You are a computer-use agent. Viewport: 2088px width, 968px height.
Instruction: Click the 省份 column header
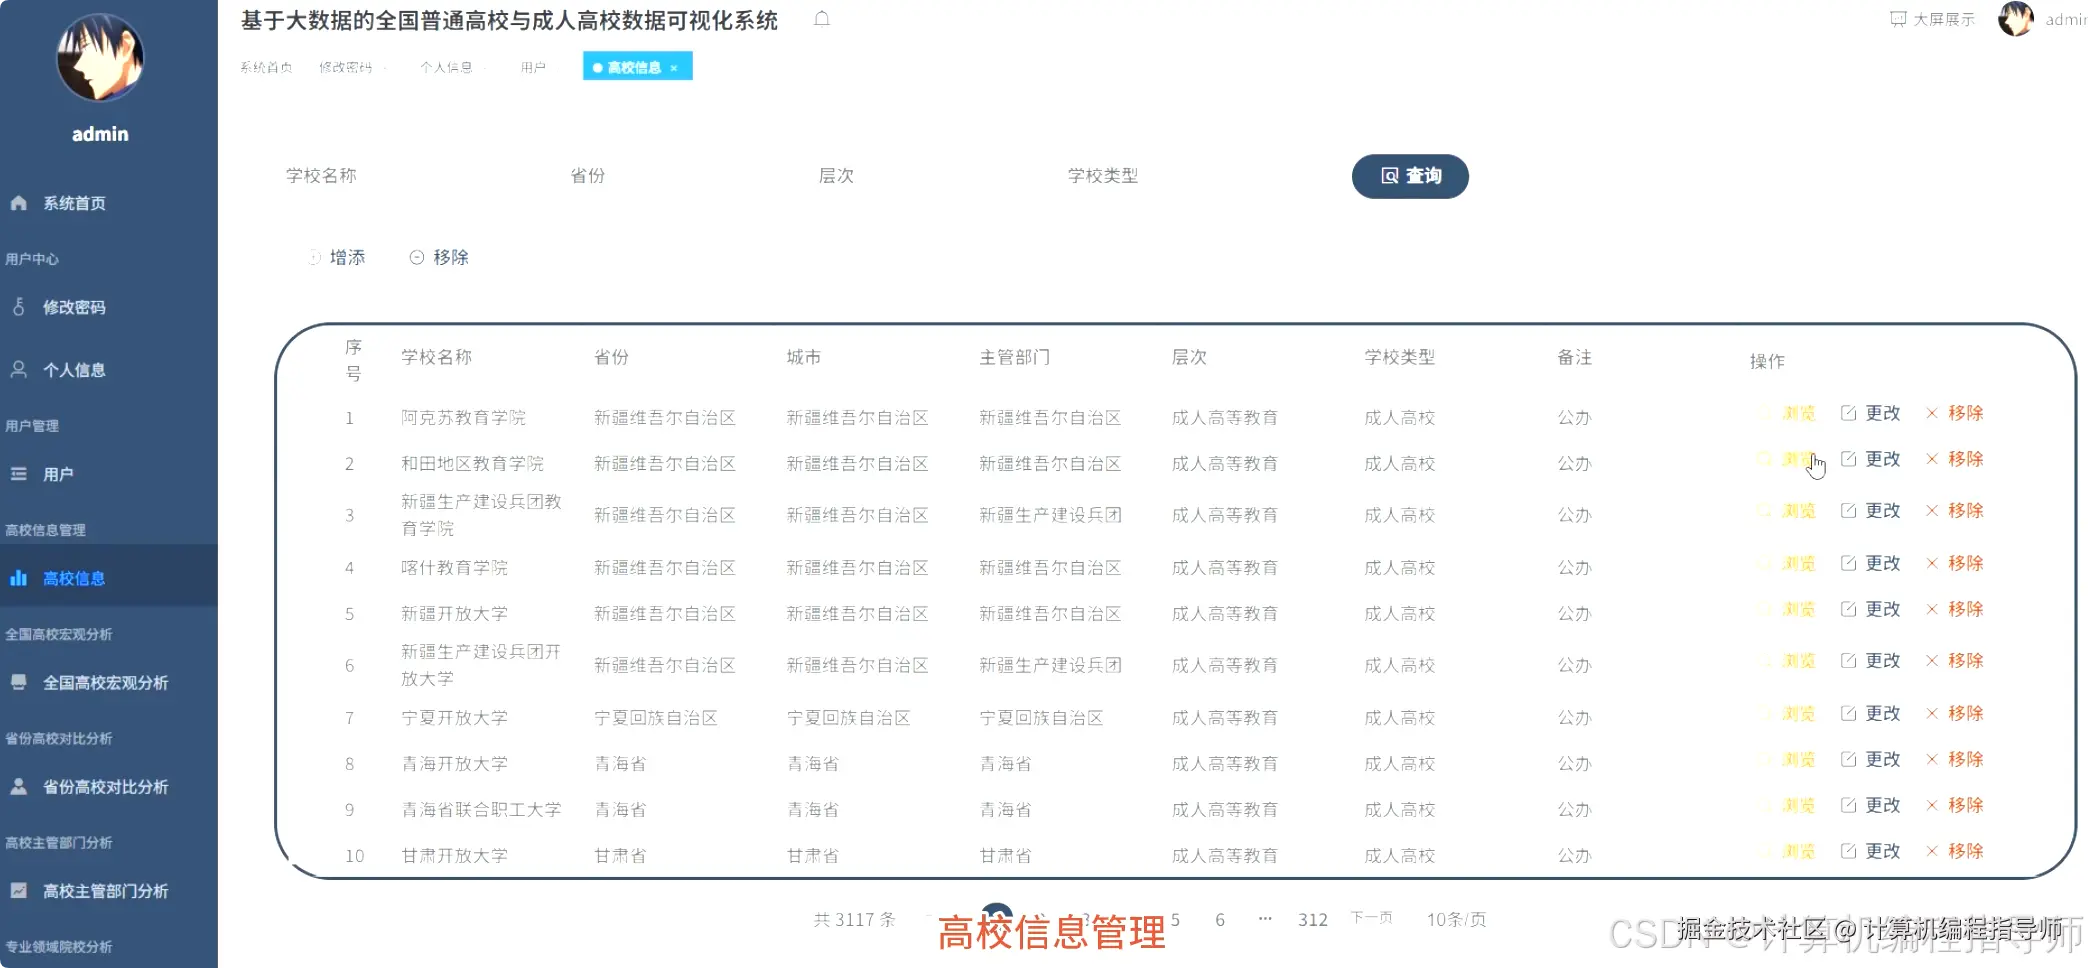[x=611, y=357]
